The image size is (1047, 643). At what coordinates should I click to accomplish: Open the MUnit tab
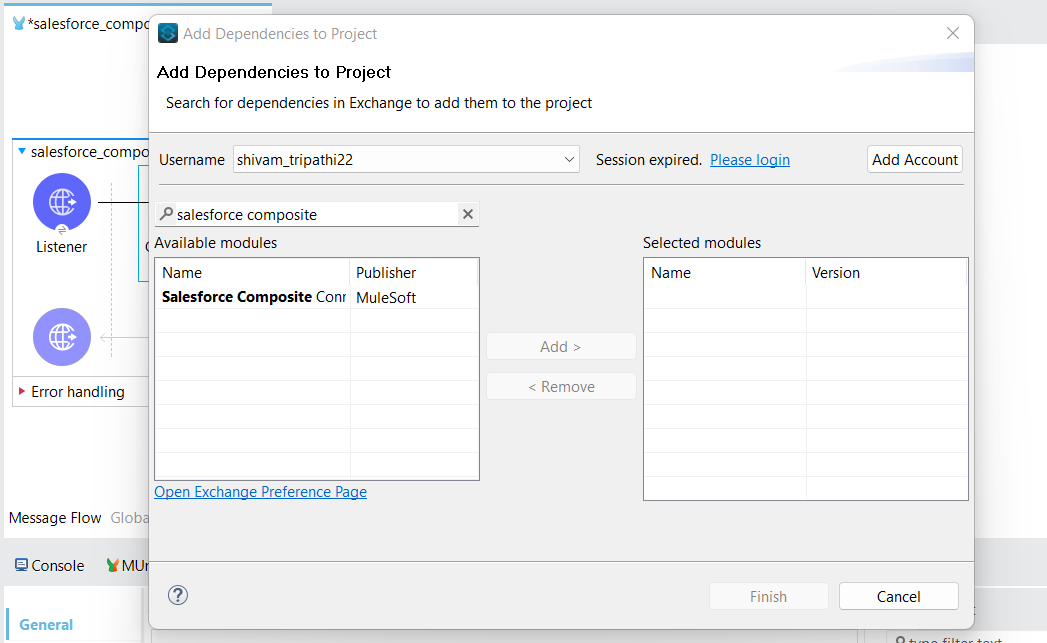(128, 566)
